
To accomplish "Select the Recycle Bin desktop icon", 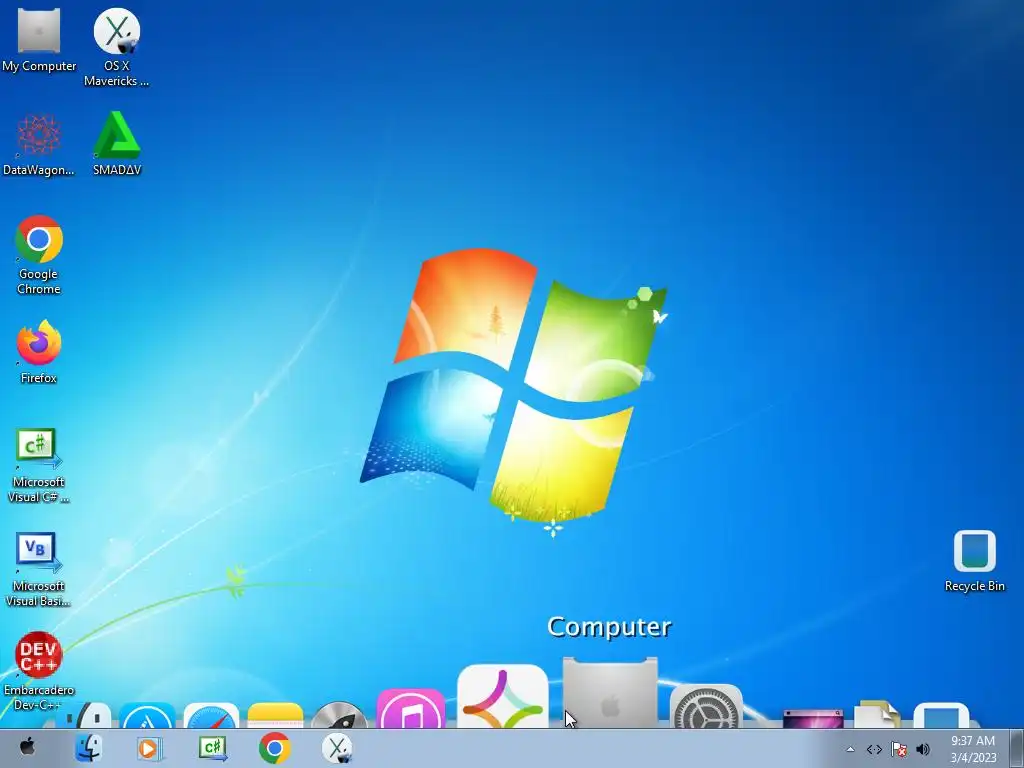I will (x=974, y=562).
